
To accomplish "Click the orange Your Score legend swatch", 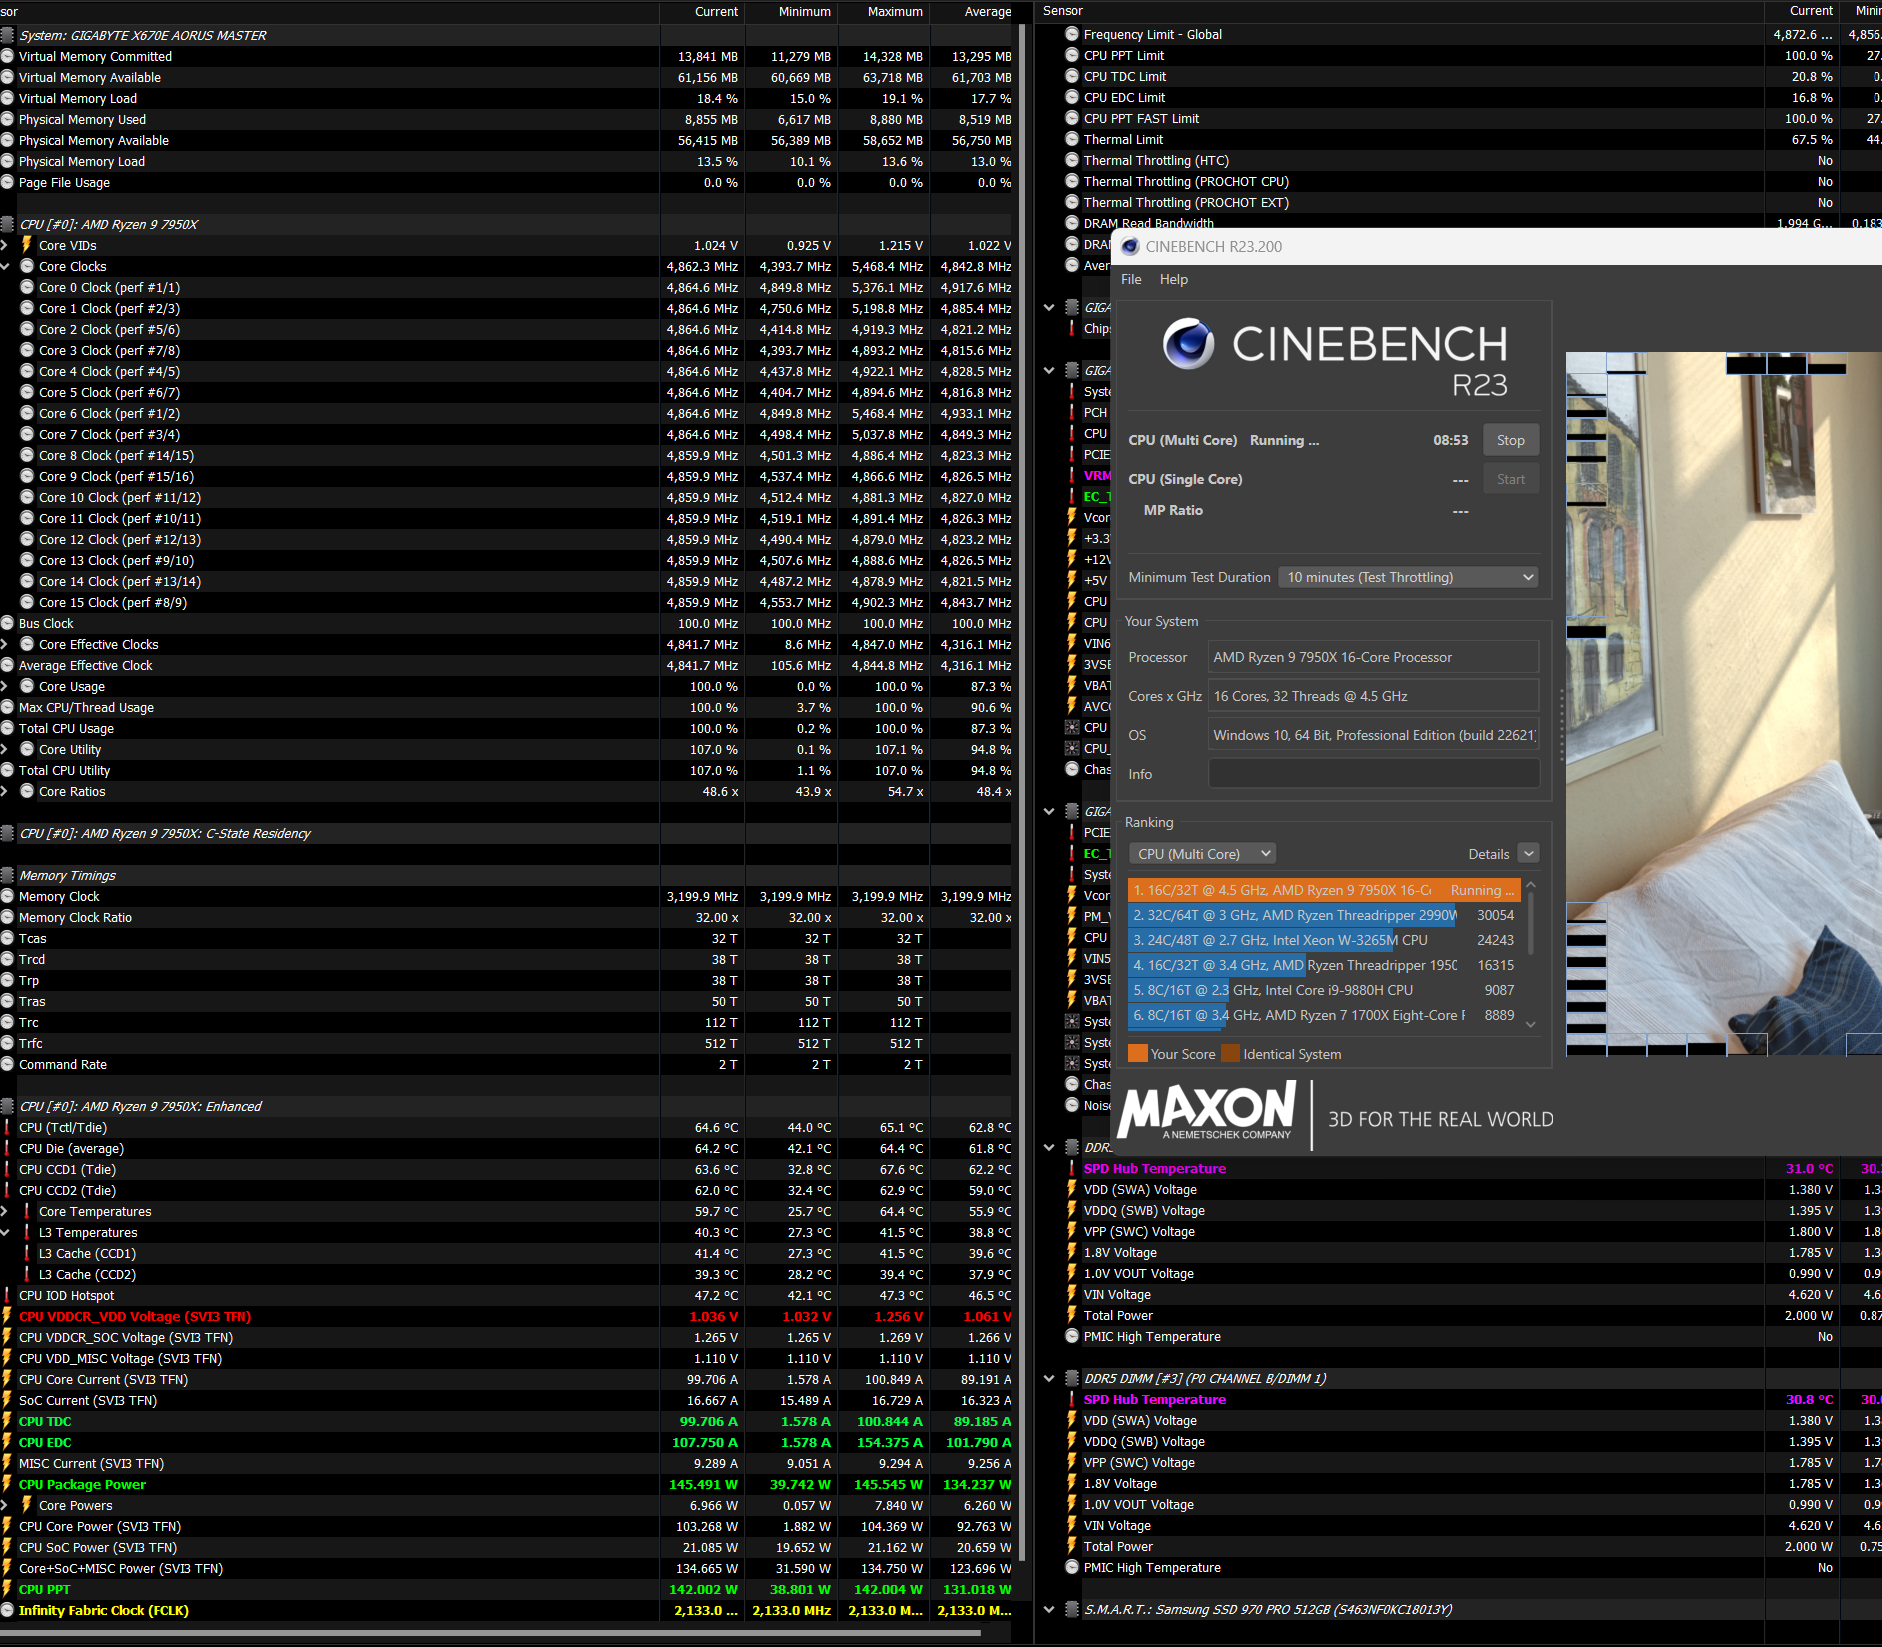I will point(1138,1054).
